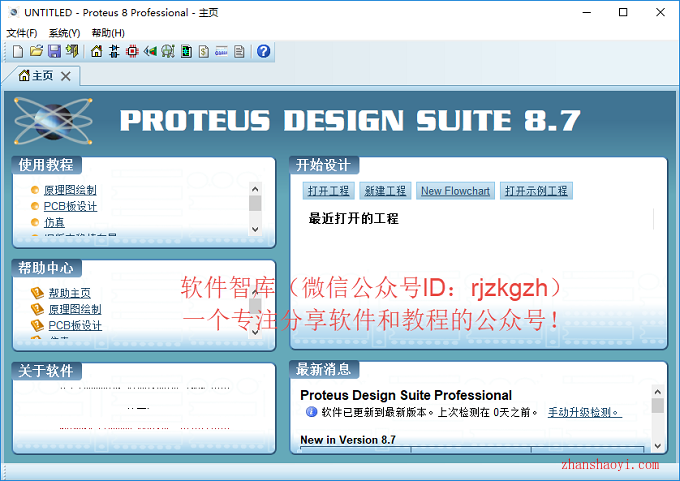This screenshot has height=481, width=680.
Task: Click 帮助中心 panel scrollbar down arrow
Action: pos(255,332)
